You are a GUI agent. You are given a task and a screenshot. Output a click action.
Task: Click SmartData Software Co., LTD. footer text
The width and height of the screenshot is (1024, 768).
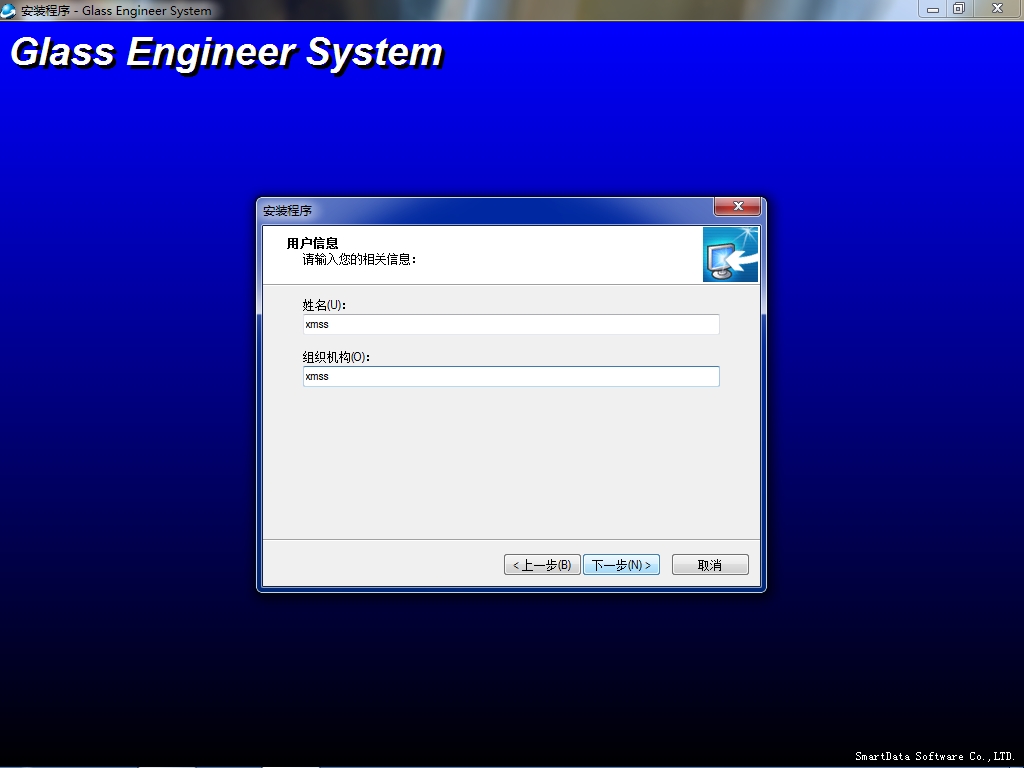point(935,756)
